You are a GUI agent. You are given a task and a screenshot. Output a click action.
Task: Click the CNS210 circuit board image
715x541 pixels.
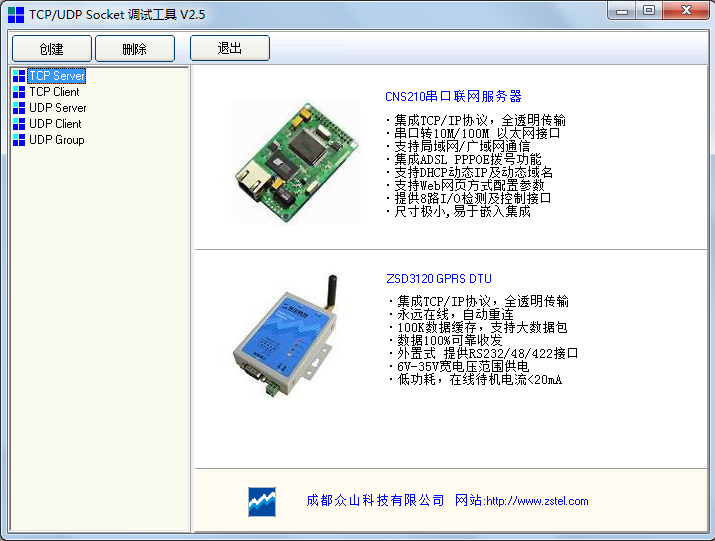pos(296,163)
